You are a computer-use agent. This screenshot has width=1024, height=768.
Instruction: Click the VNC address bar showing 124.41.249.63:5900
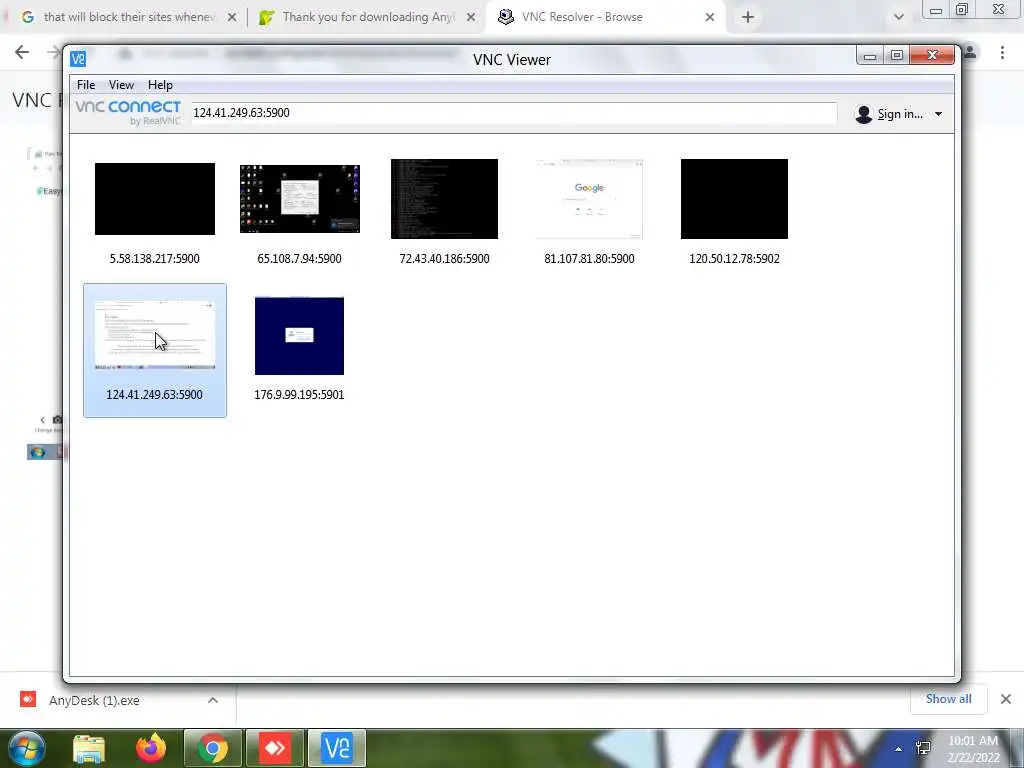coord(513,113)
